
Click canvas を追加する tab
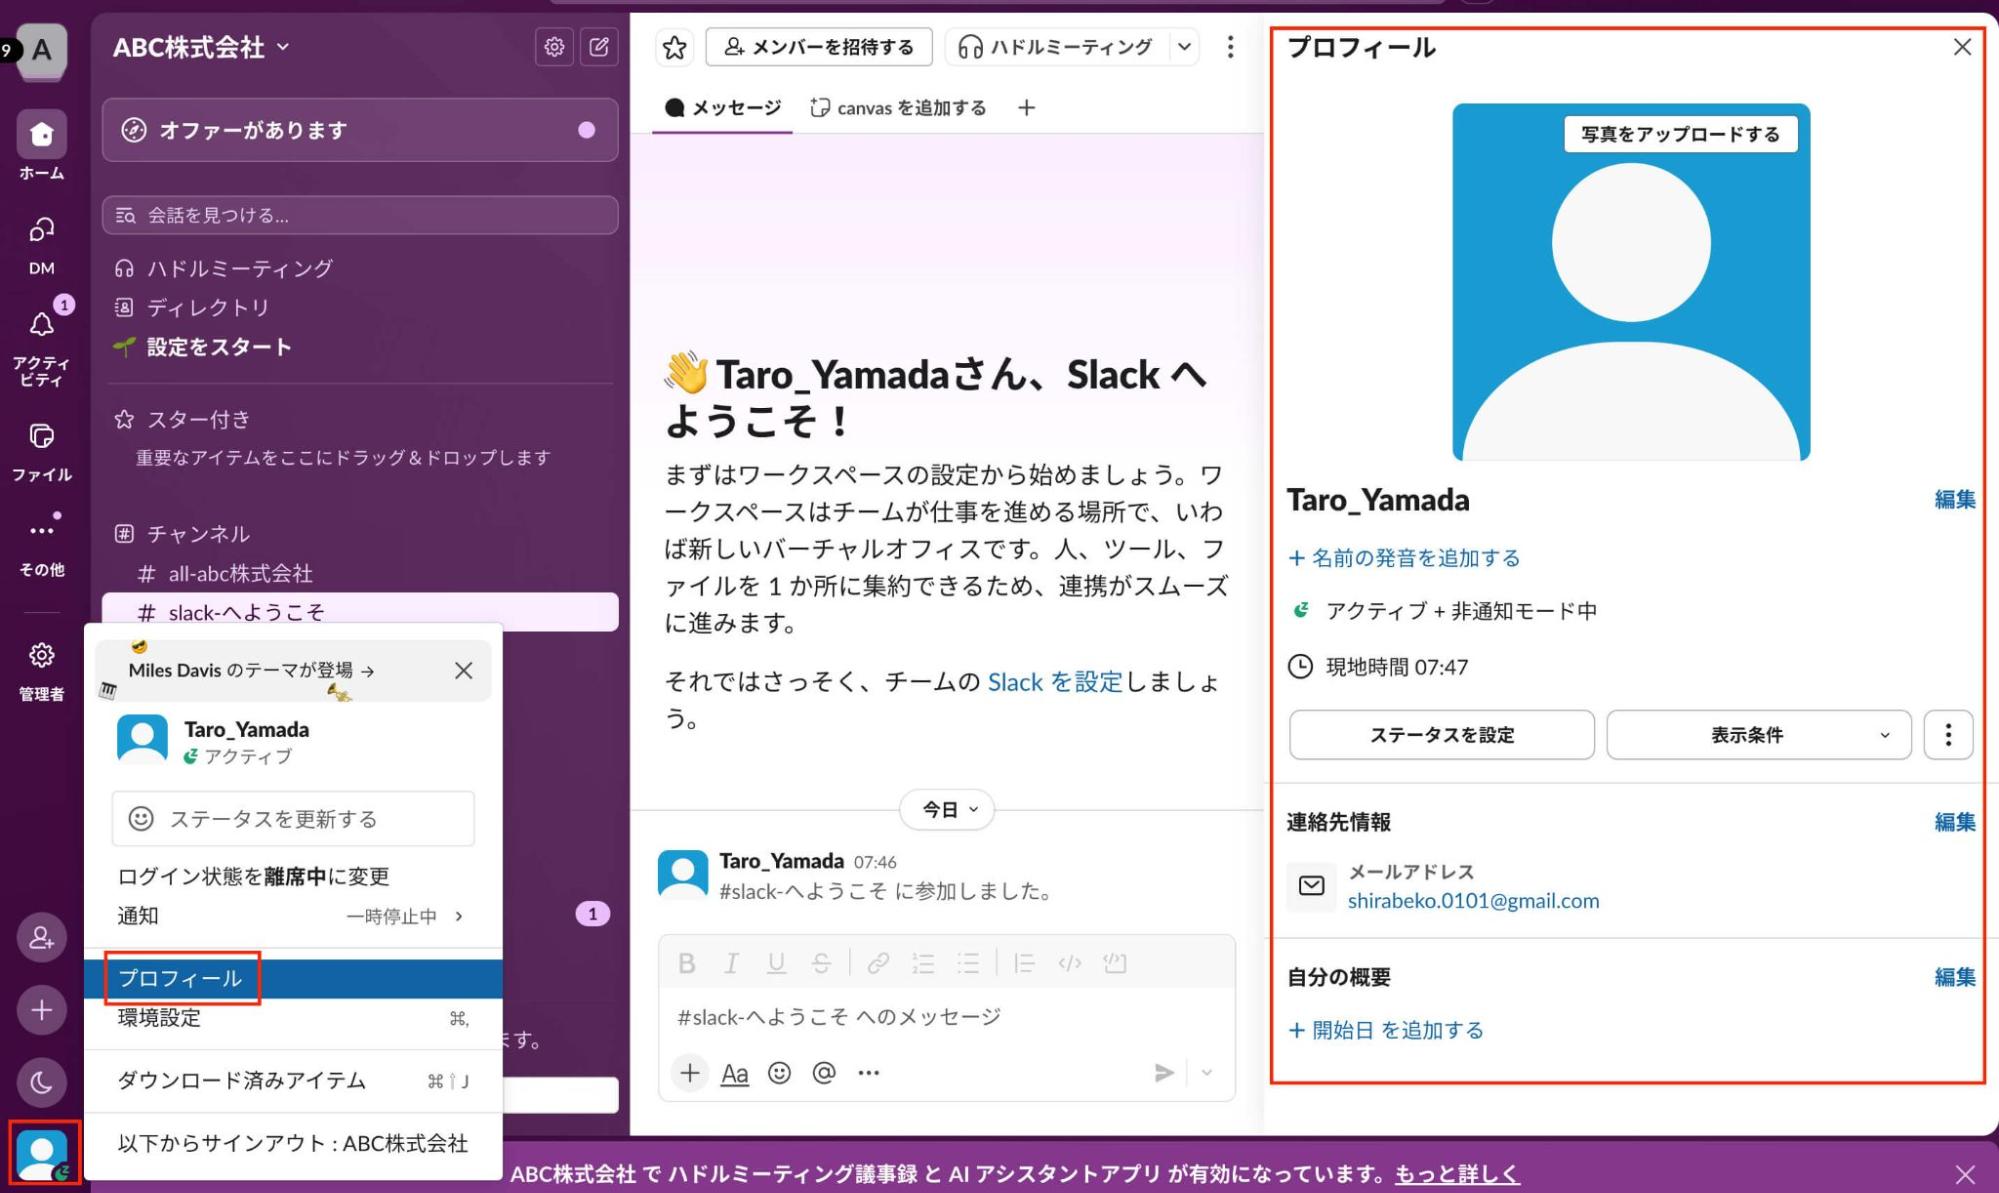coord(898,108)
